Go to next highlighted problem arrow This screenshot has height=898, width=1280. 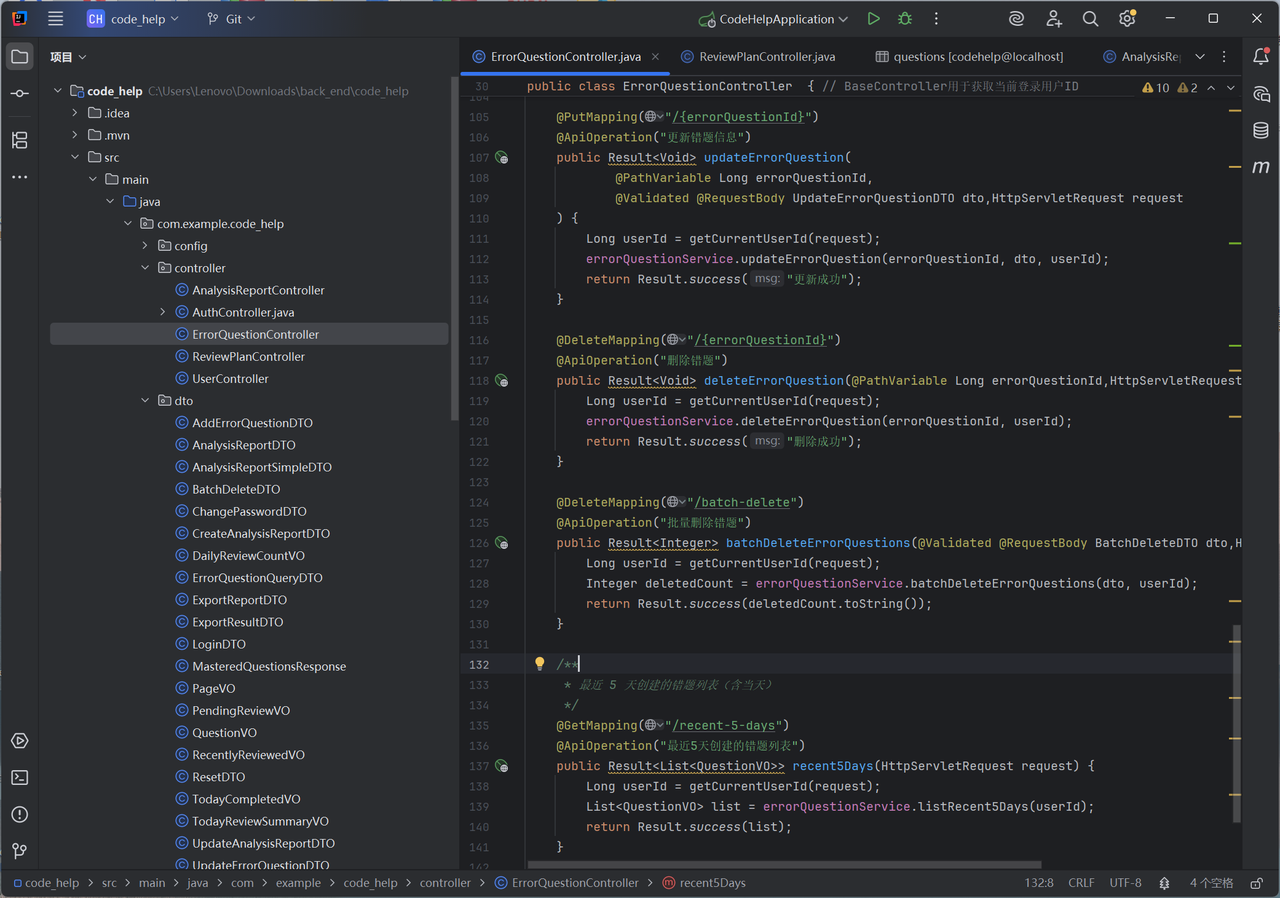(x=1231, y=88)
